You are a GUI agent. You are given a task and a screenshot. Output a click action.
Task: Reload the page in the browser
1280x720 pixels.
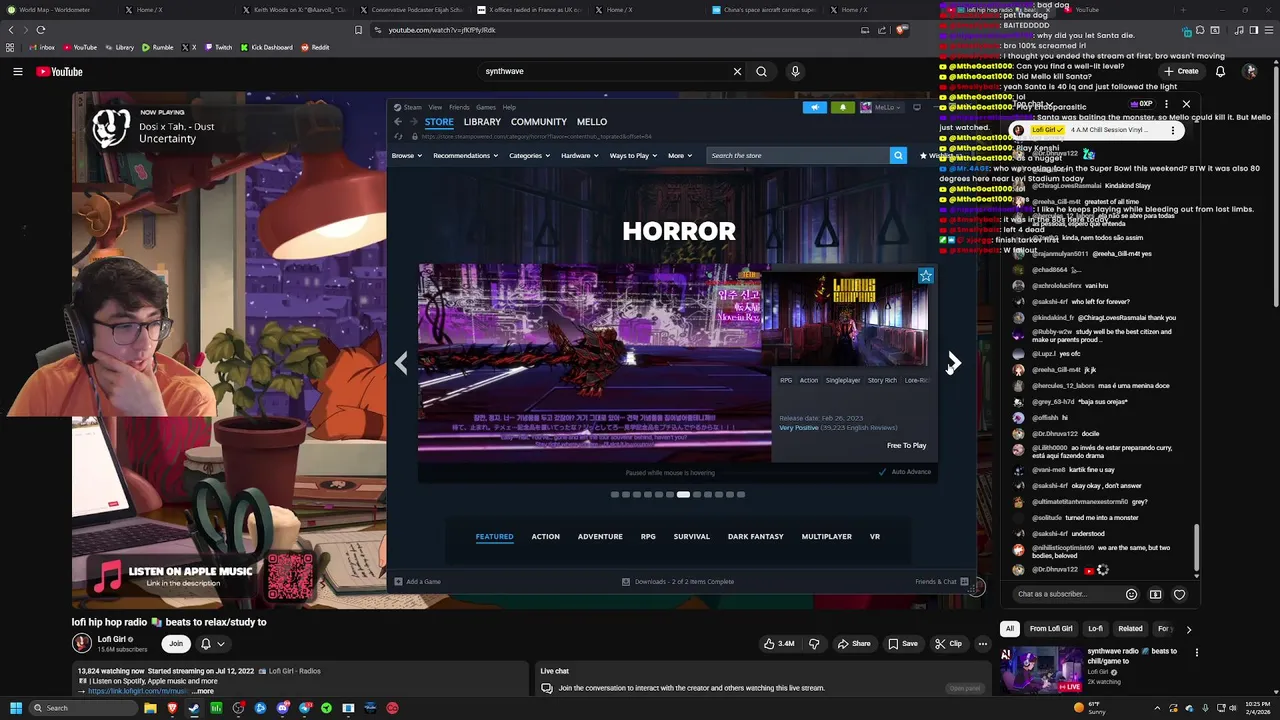click(x=40, y=30)
